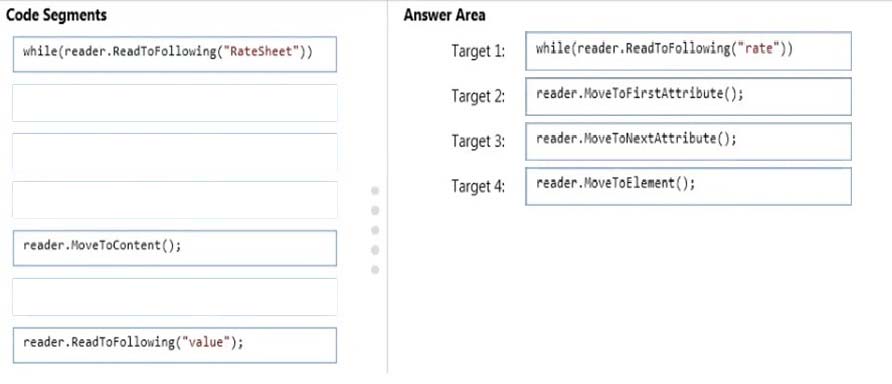Select the ReadToFollowing("RateSheet") code segment
The width and height of the screenshot is (892, 384).
click(x=175, y=55)
